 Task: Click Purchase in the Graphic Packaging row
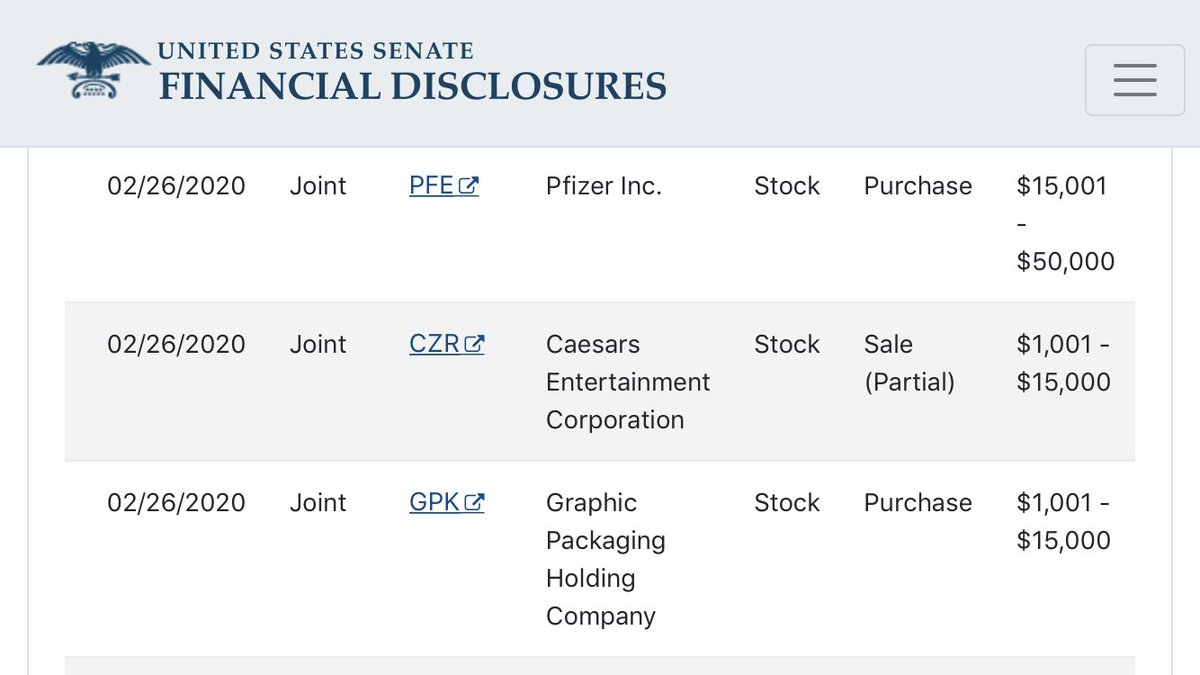[918, 502]
